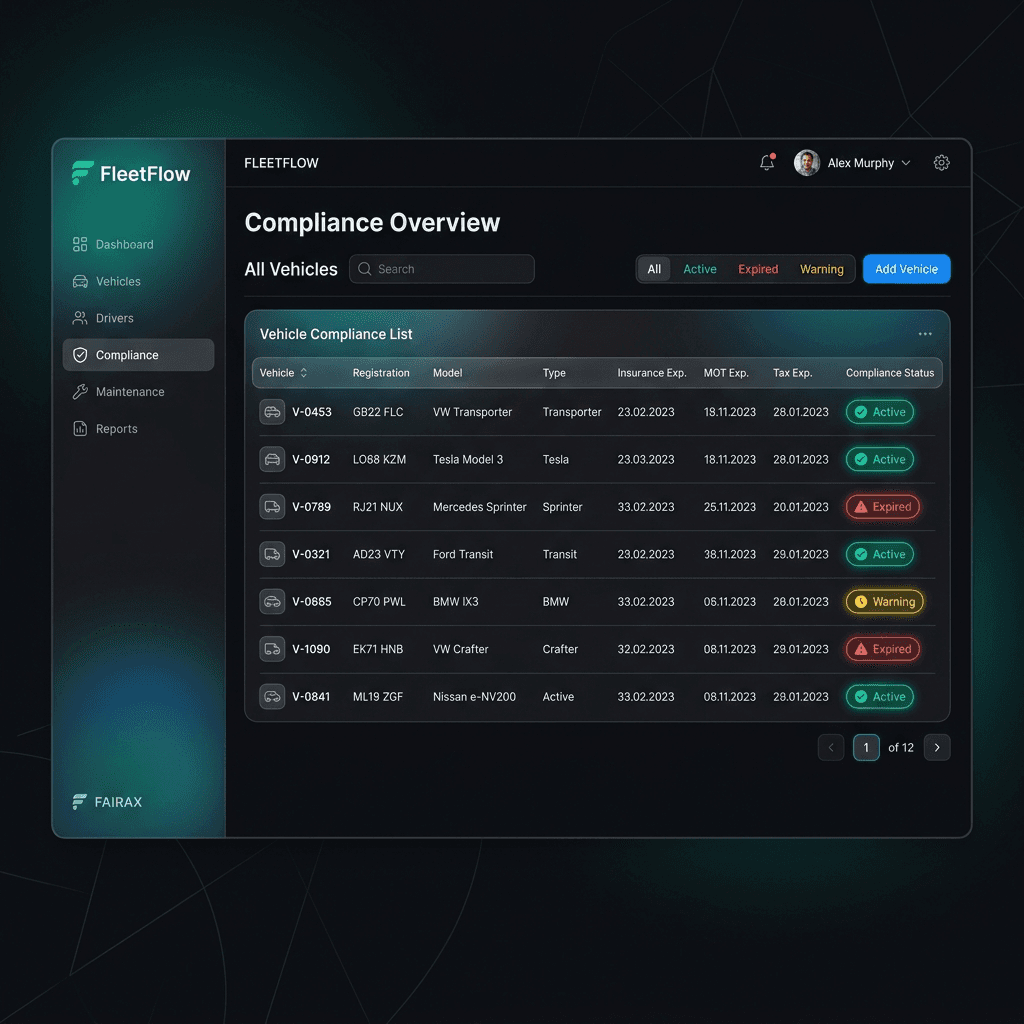Screen dimensions: 1024x1024
Task: Click the Active status badge for V-0321
Action: coord(880,554)
